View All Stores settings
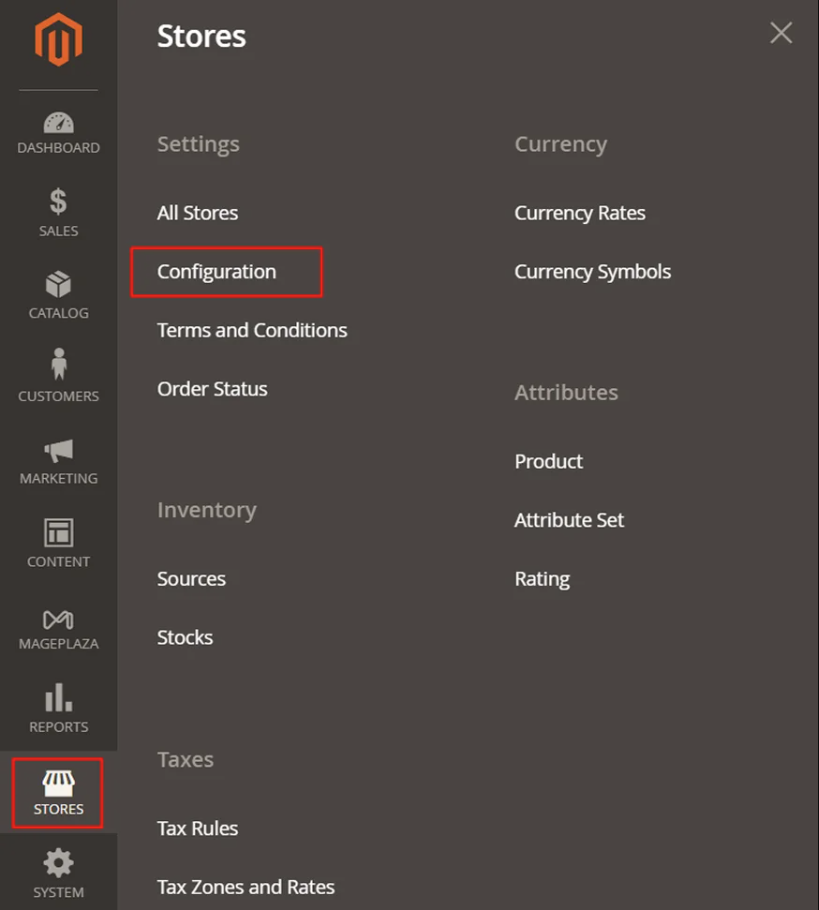819x910 pixels. point(197,212)
